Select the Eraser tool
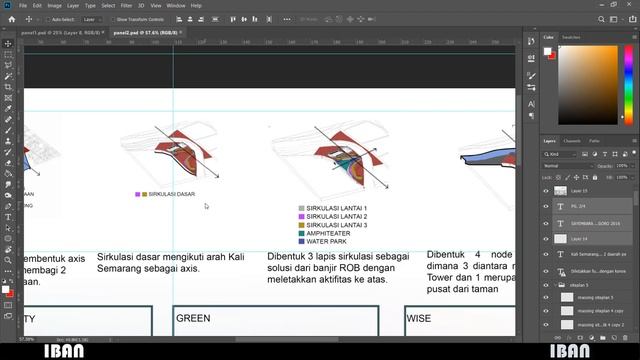The height and width of the screenshot is (360, 640). pyautogui.click(x=8, y=163)
